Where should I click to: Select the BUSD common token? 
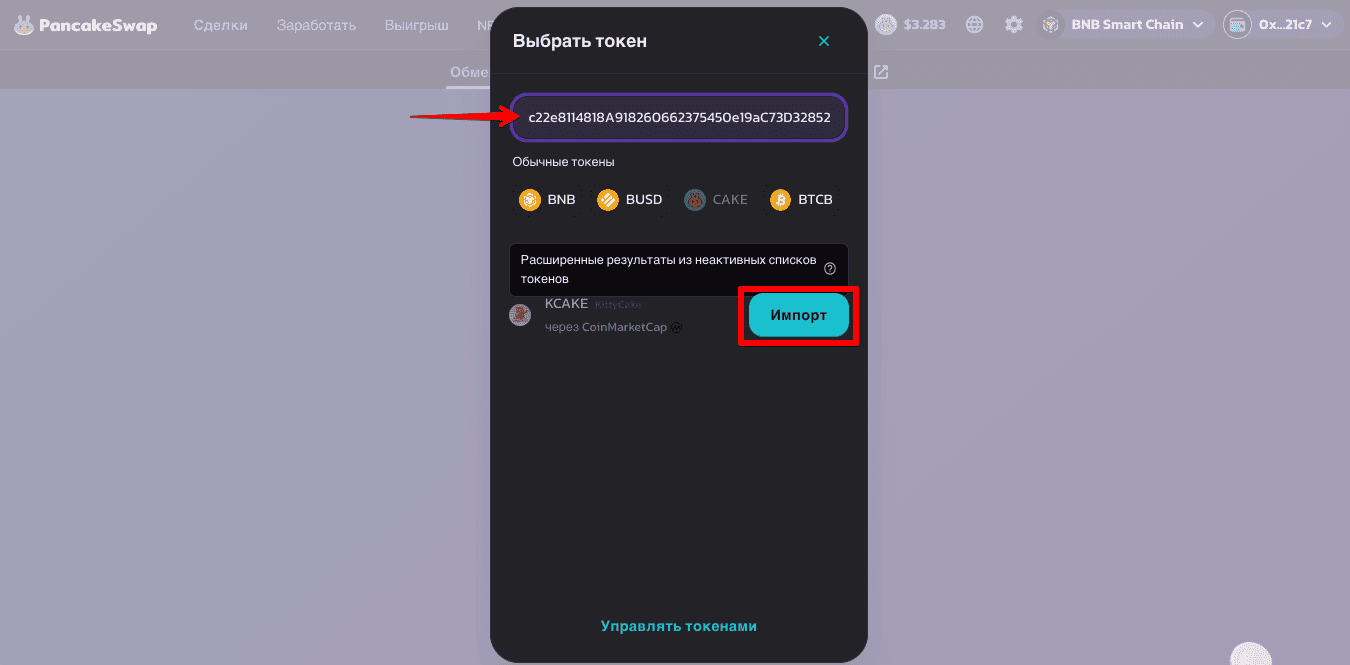pyautogui.click(x=630, y=200)
